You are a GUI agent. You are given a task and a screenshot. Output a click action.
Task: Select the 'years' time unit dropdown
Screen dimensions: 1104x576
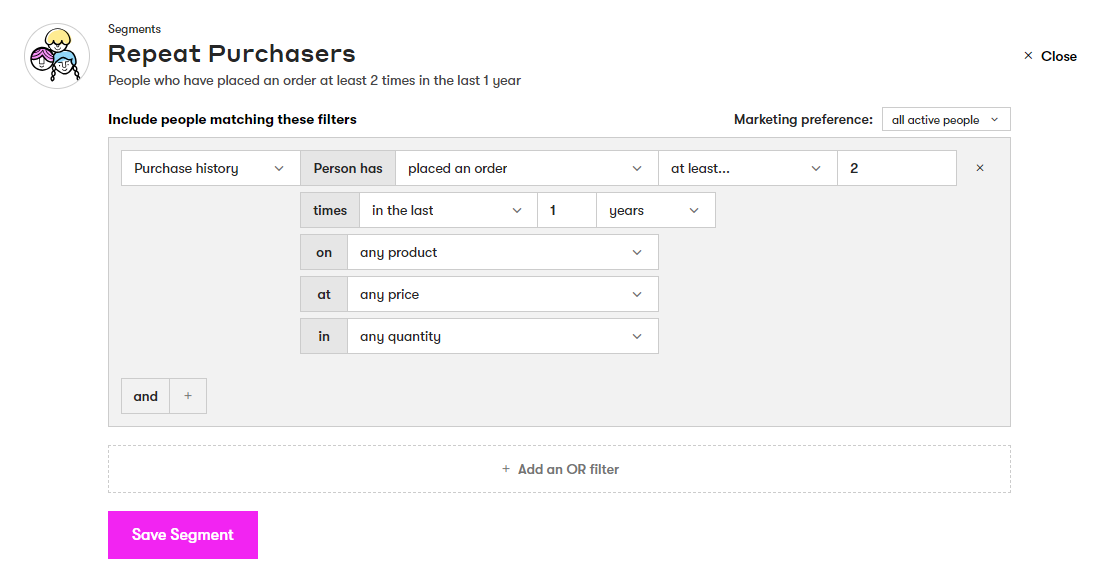pos(655,210)
